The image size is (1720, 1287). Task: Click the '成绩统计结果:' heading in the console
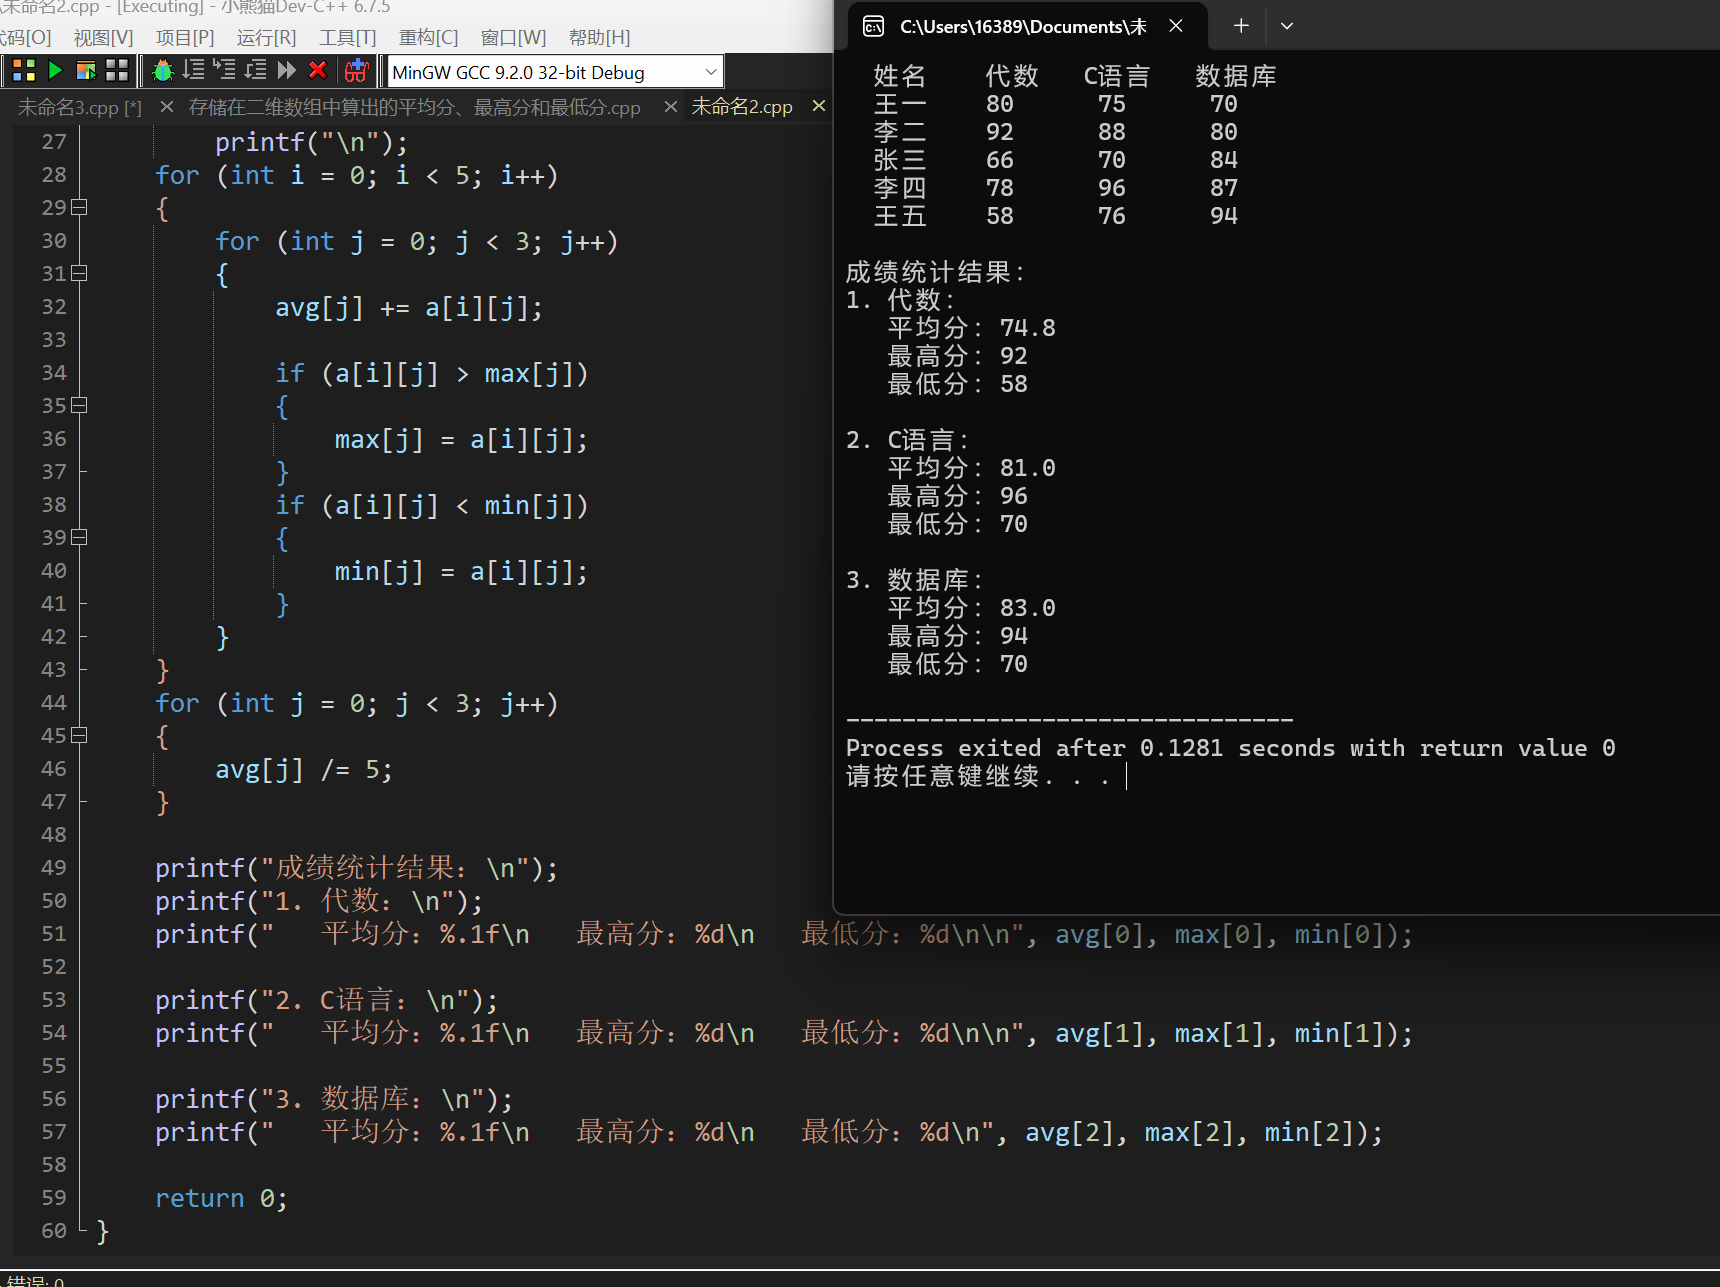point(935,272)
